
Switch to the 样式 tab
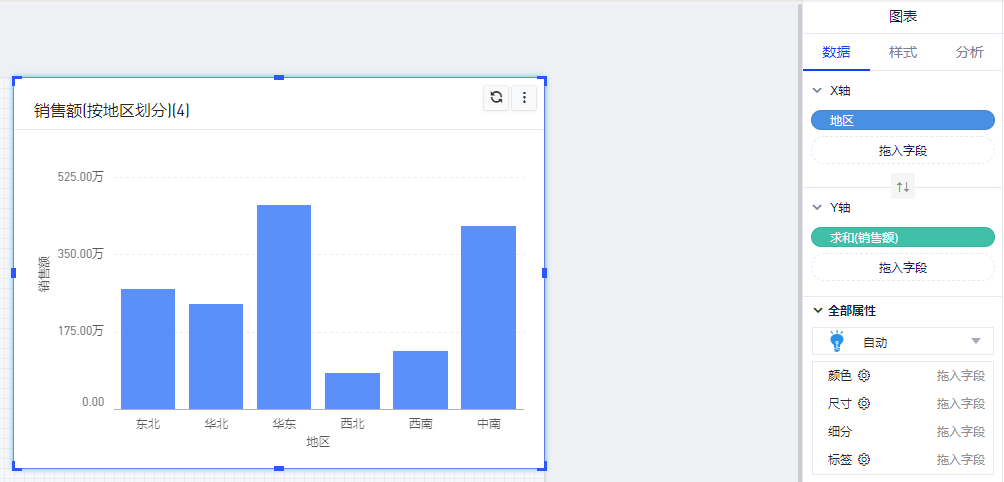pos(902,52)
